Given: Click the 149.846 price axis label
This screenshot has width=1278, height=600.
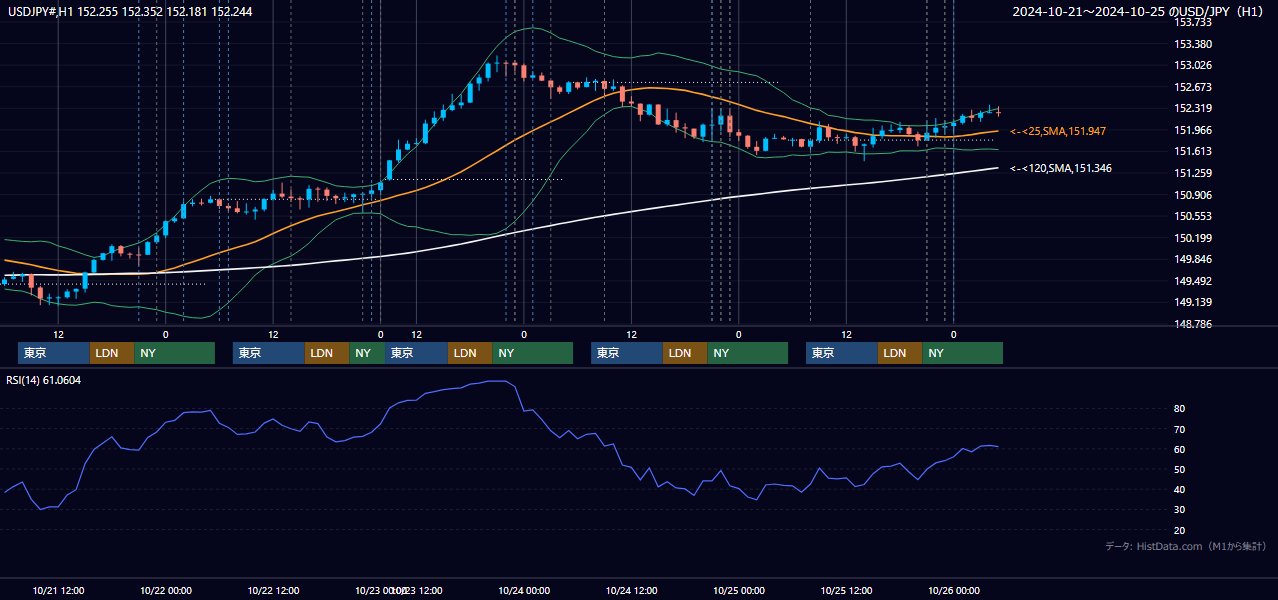Looking at the screenshot, I should (1193, 259).
